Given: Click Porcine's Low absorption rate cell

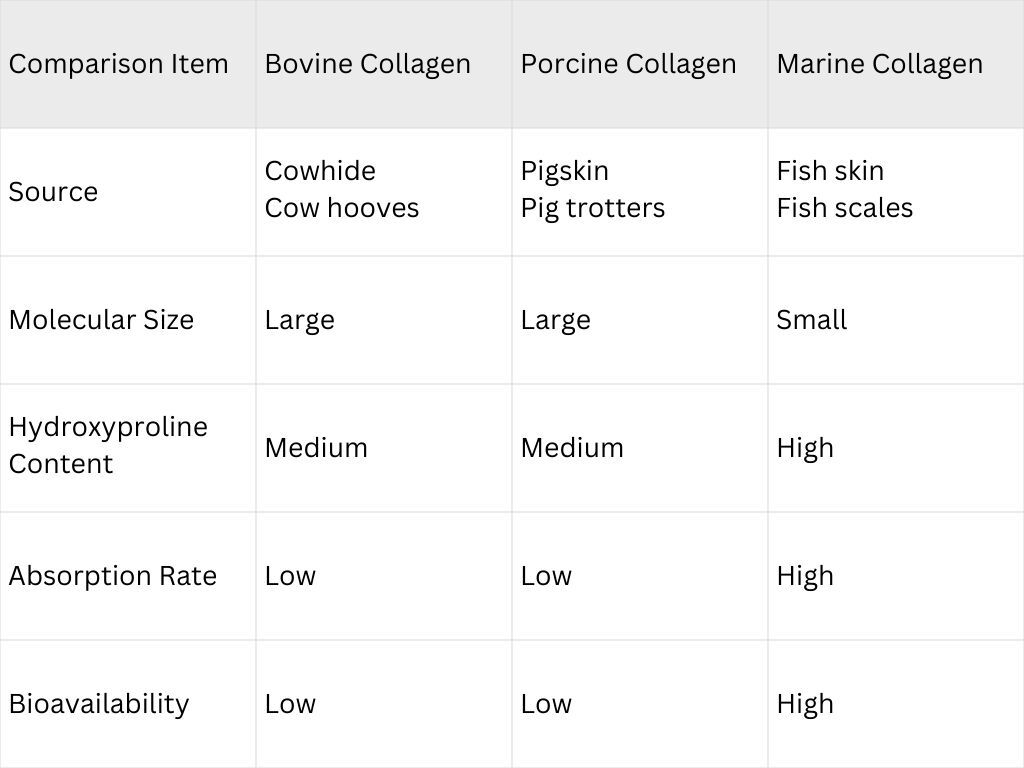Looking at the screenshot, I should point(546,576).
